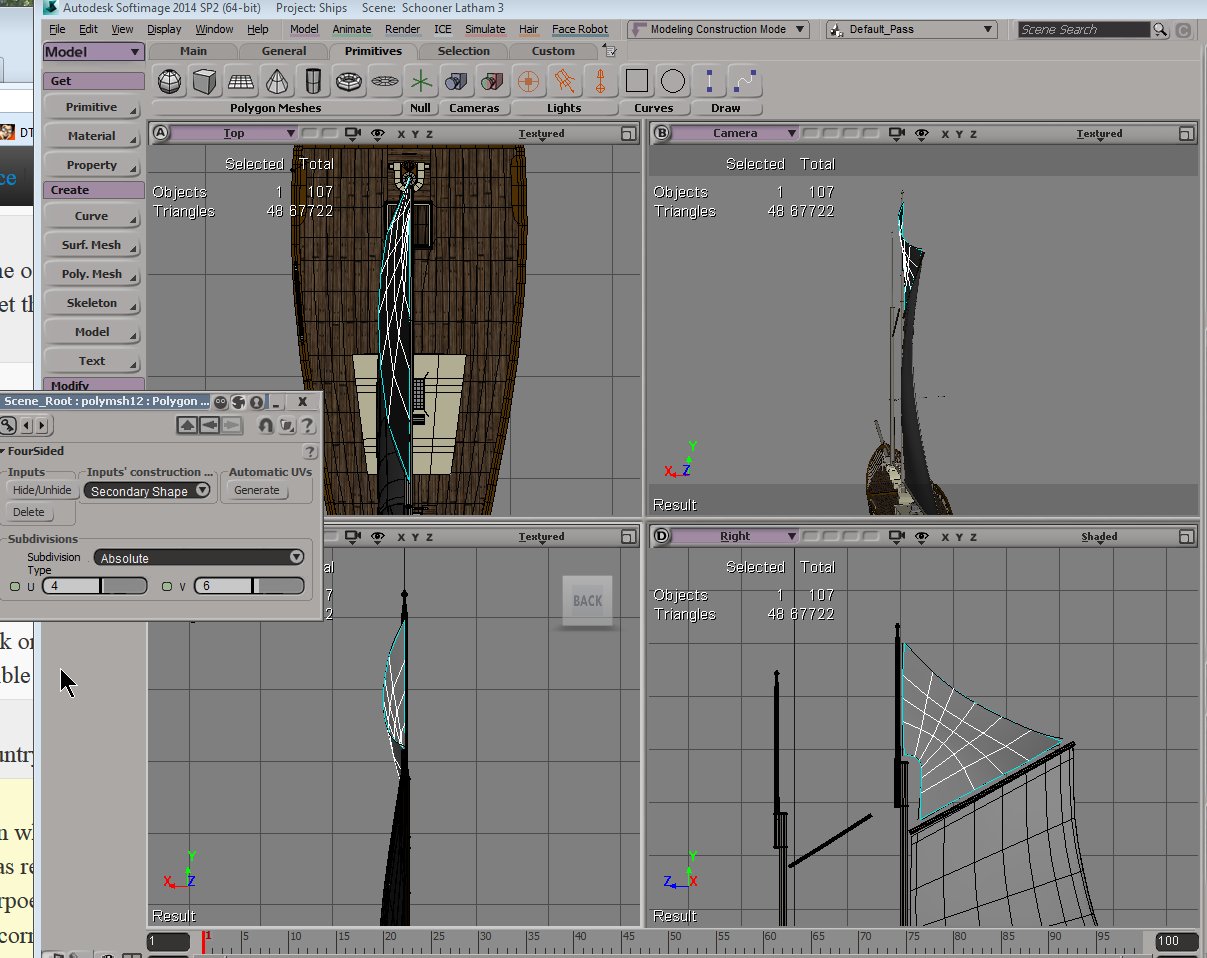Open the Modeling Construction Mode dropdown
Viewport: 1207px width, 958px height.
717,29
